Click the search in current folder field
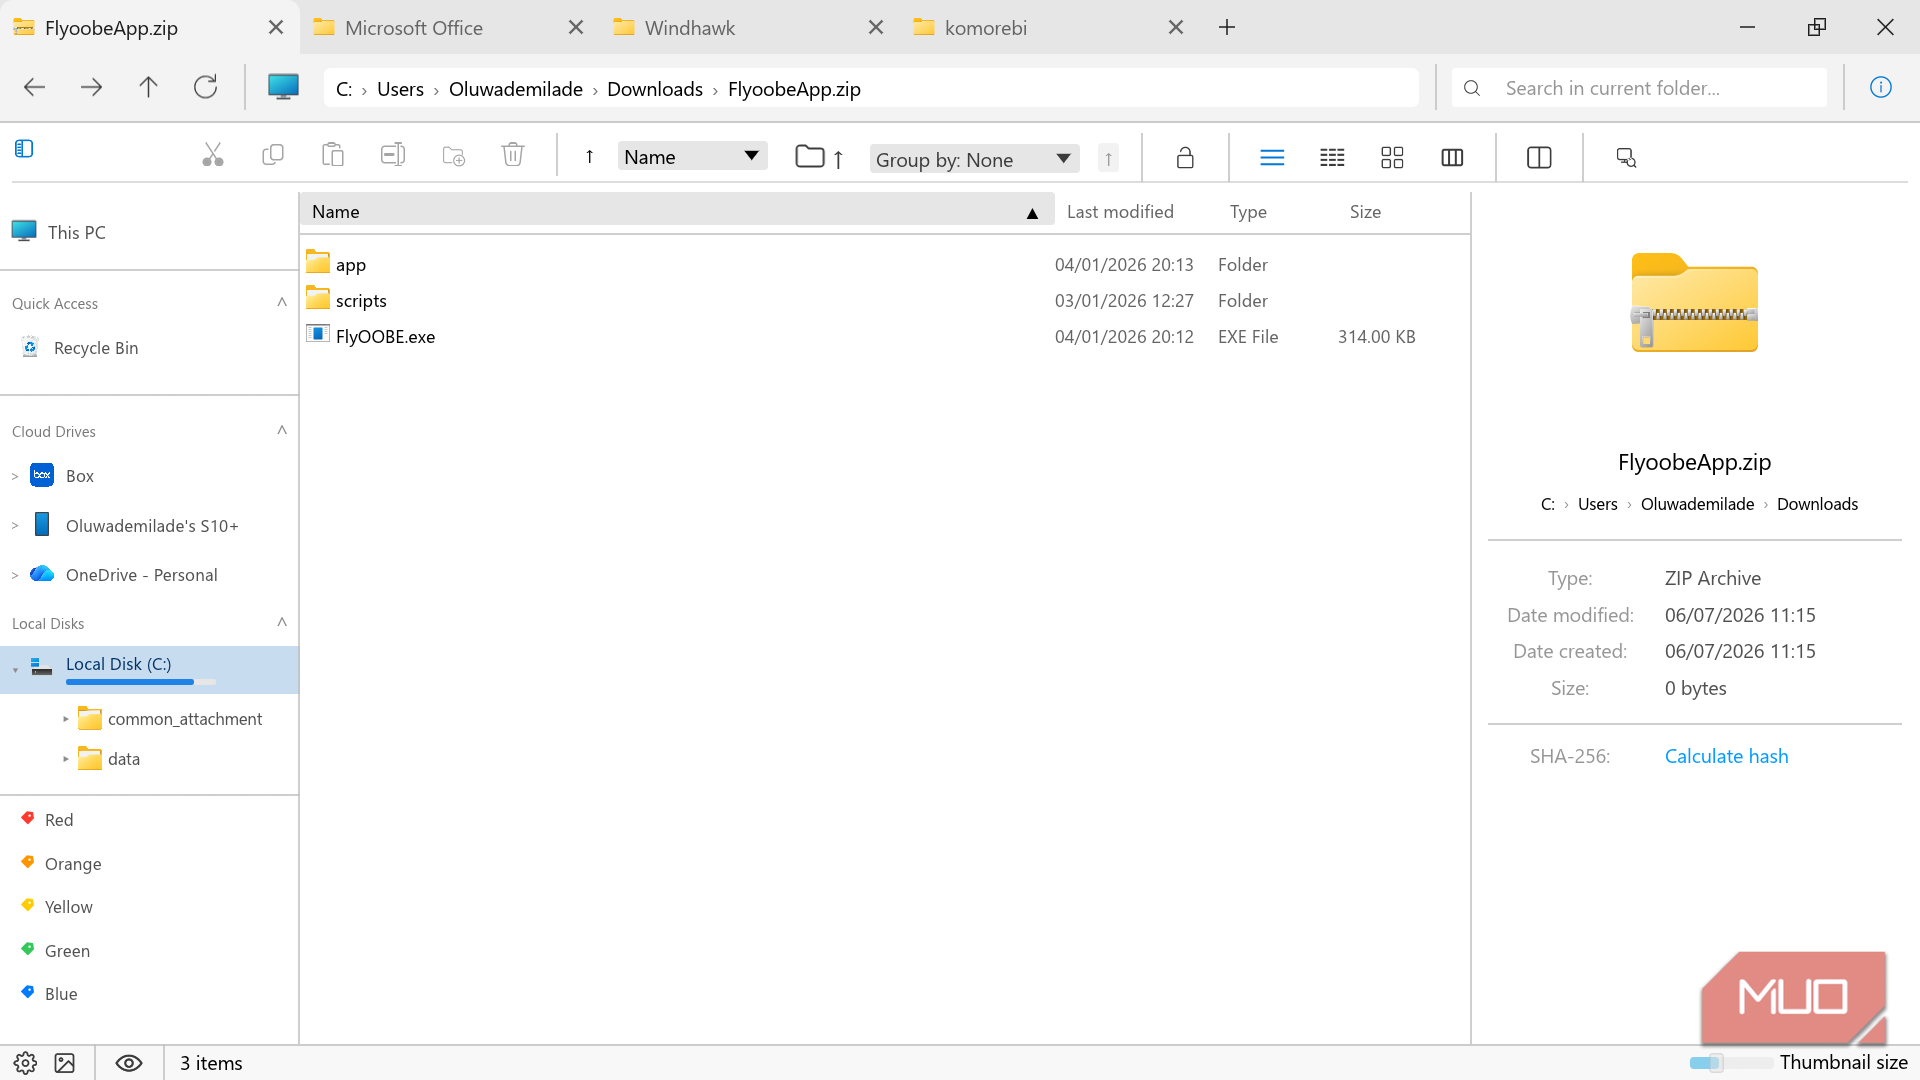The width and height of the screenshot is (1920, 1080). coord(1640,88)
